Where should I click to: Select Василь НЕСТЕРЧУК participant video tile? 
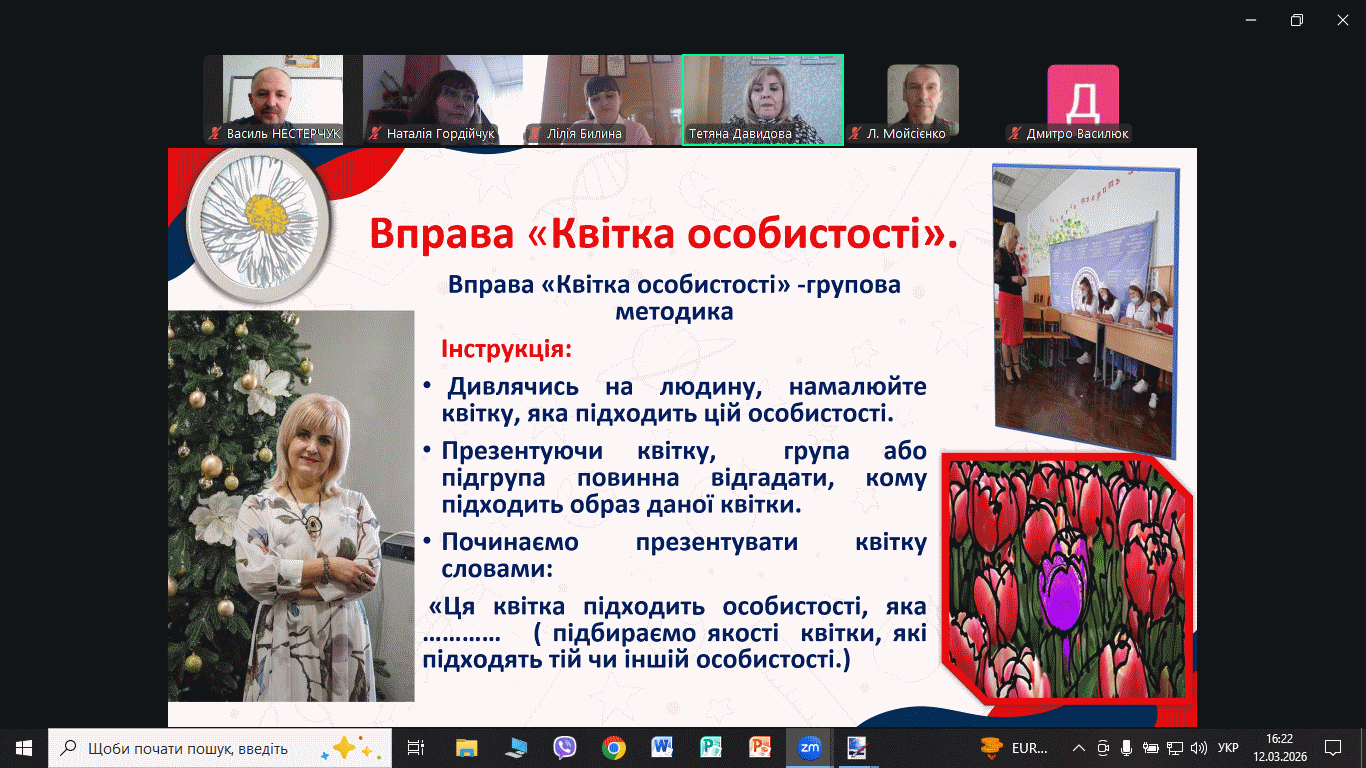(282, 99)
